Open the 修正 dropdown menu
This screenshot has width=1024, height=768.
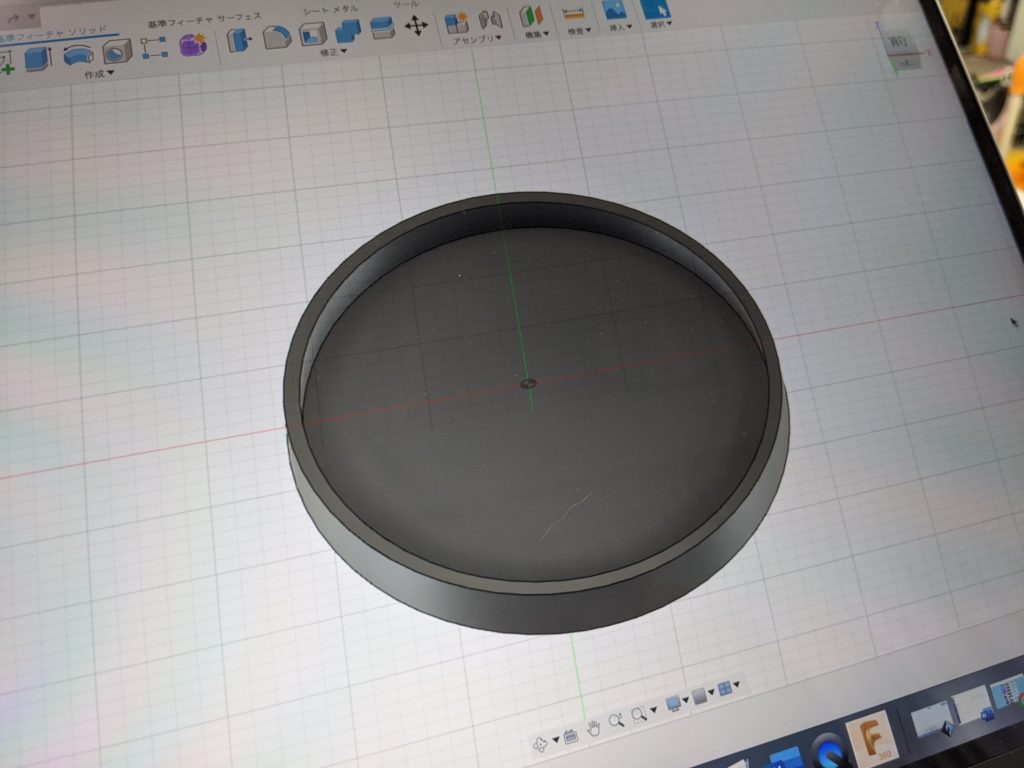(x=334, y=52)
